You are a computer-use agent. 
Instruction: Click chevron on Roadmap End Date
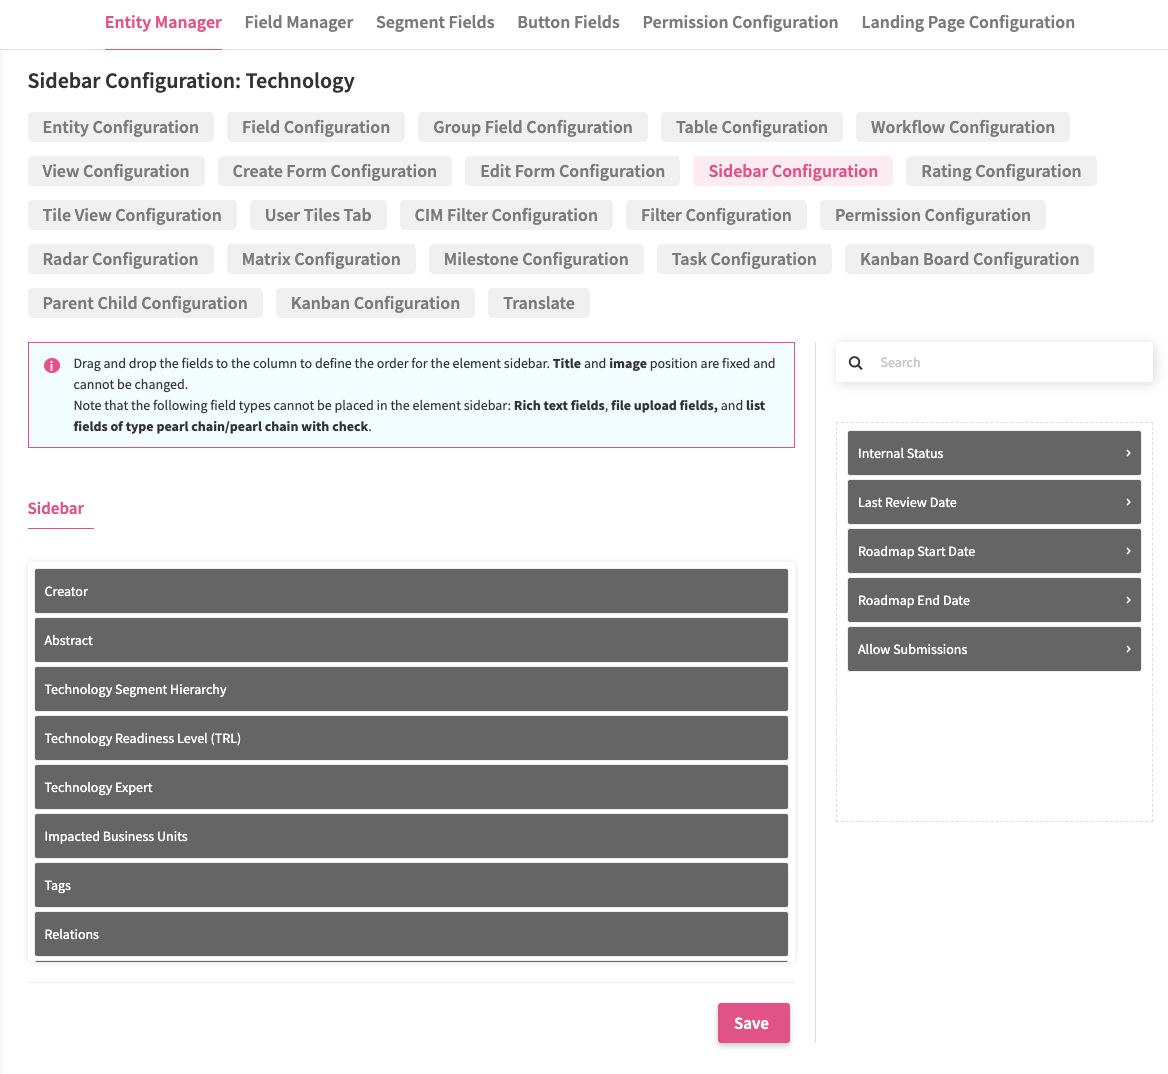coord(1128,600)
